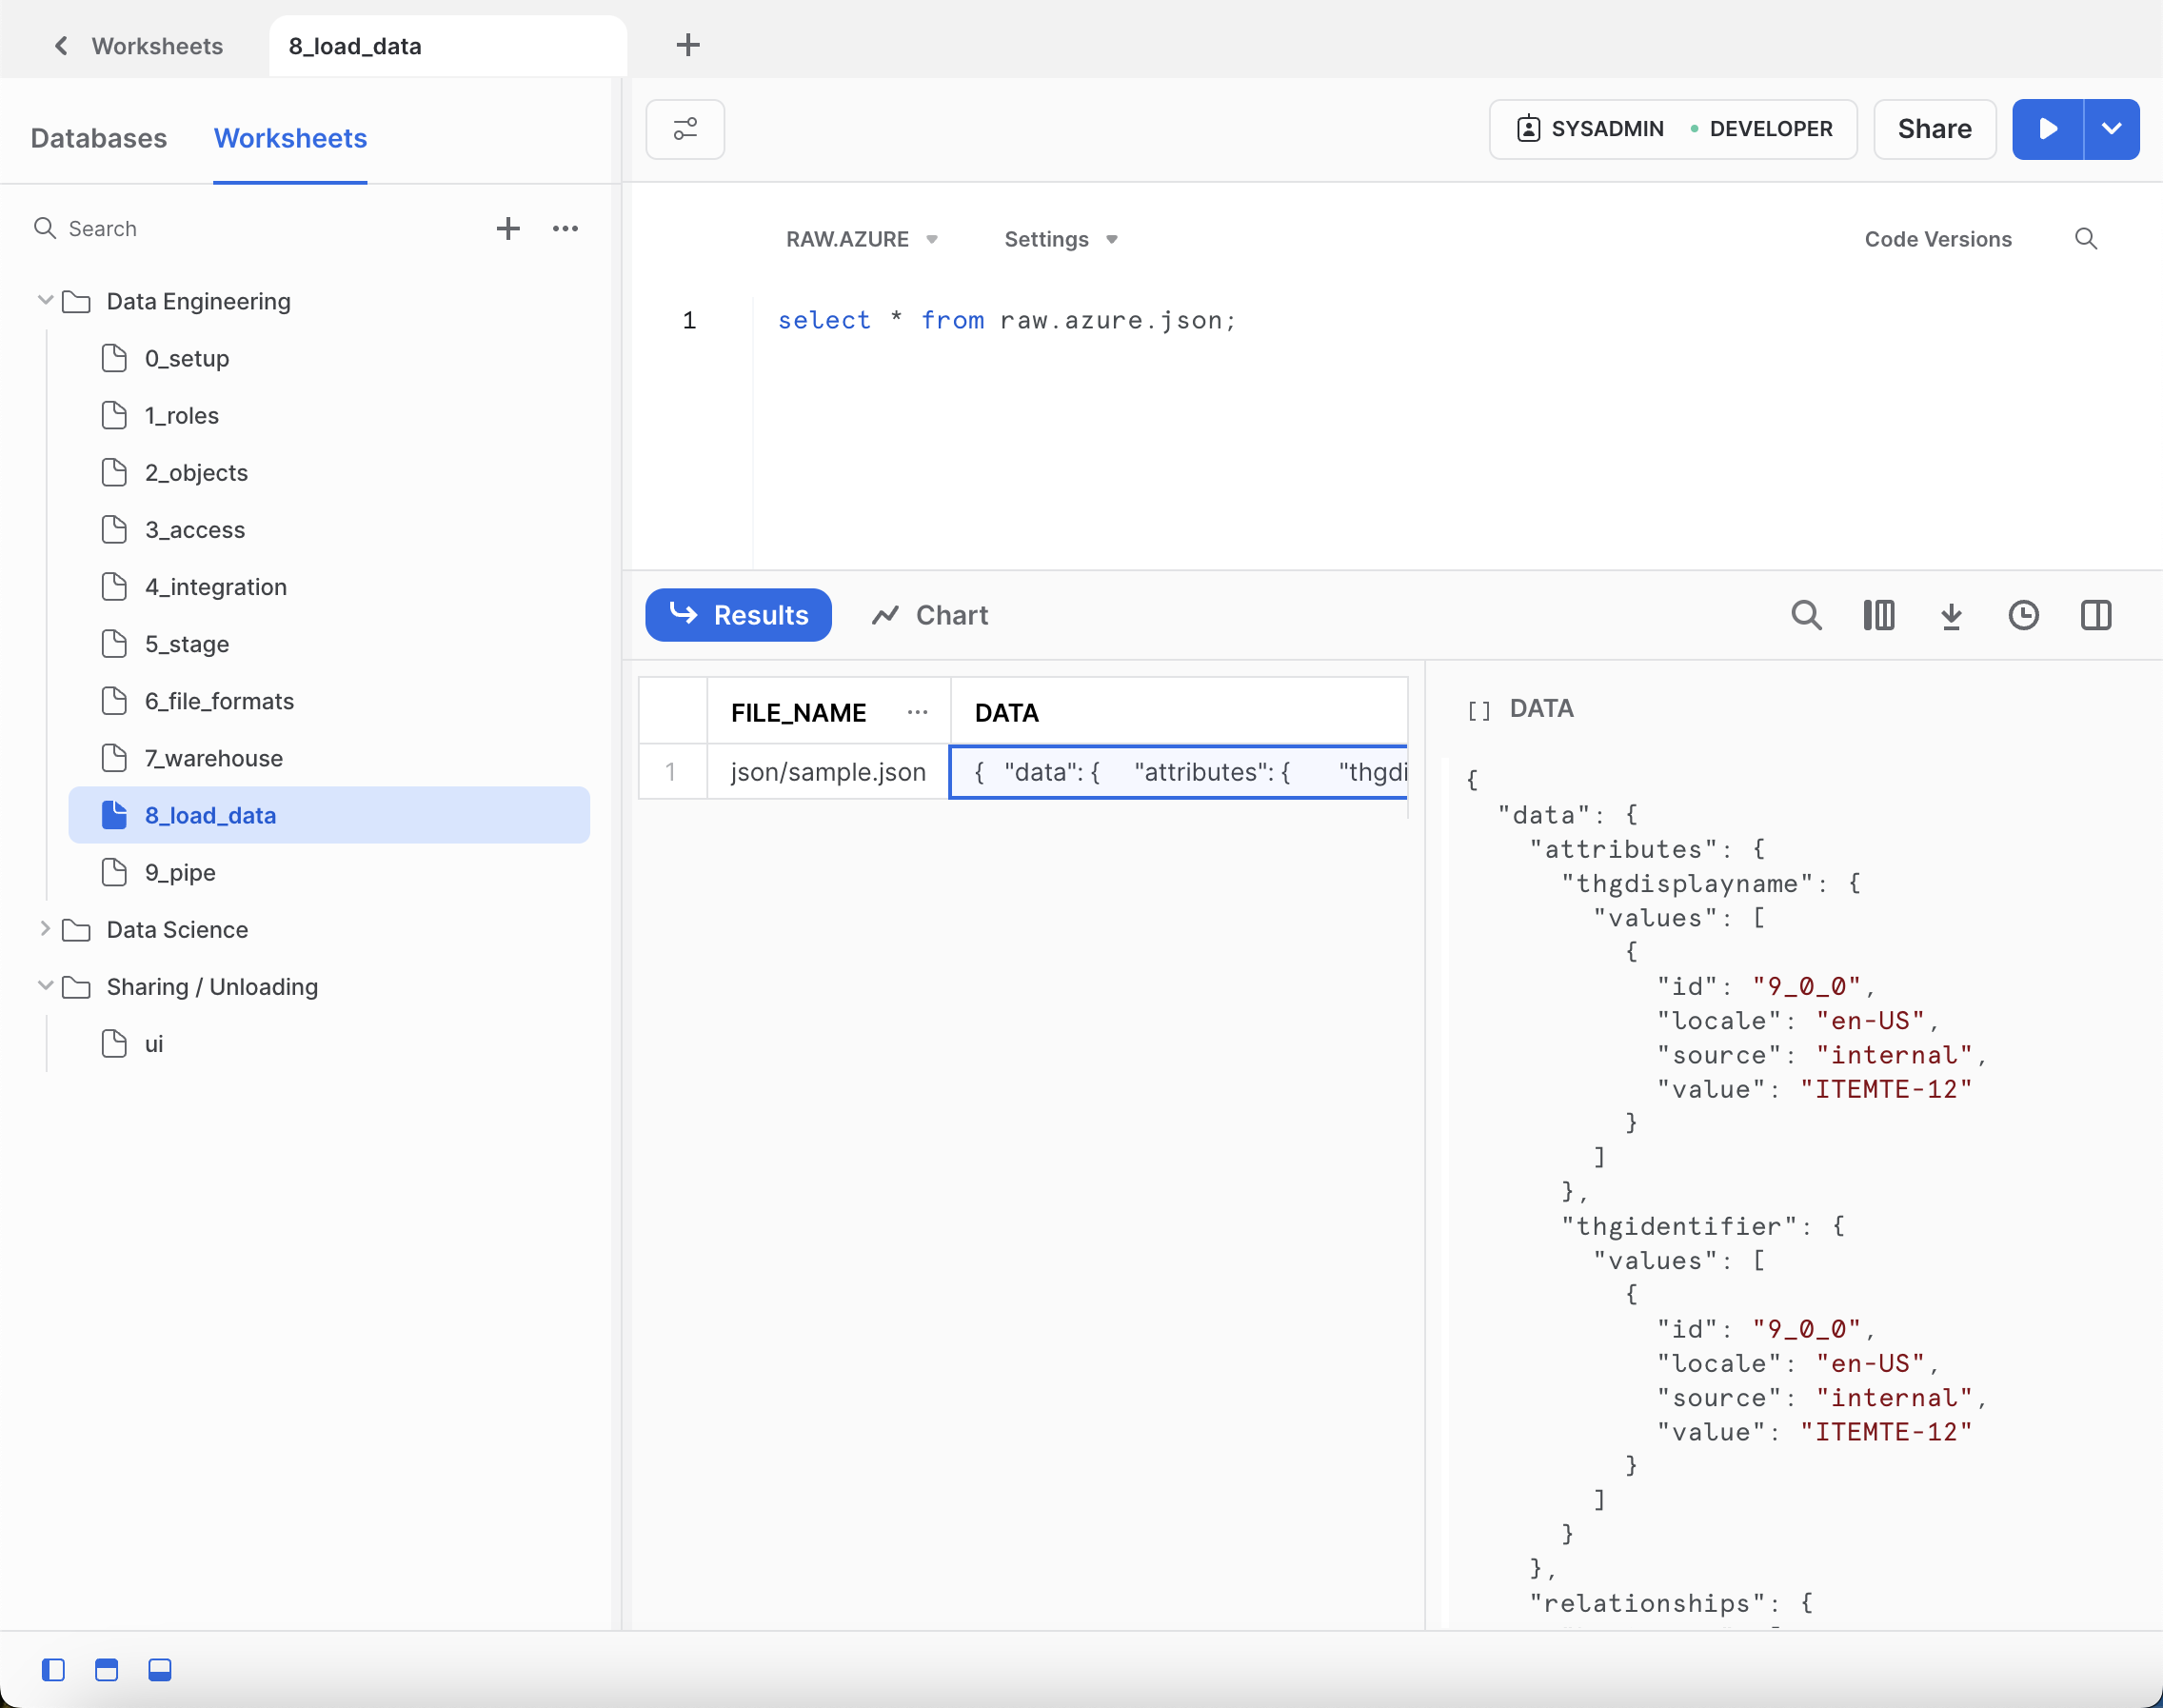Click the "thgidentifier" key in JSON

click(1679, 1227)
